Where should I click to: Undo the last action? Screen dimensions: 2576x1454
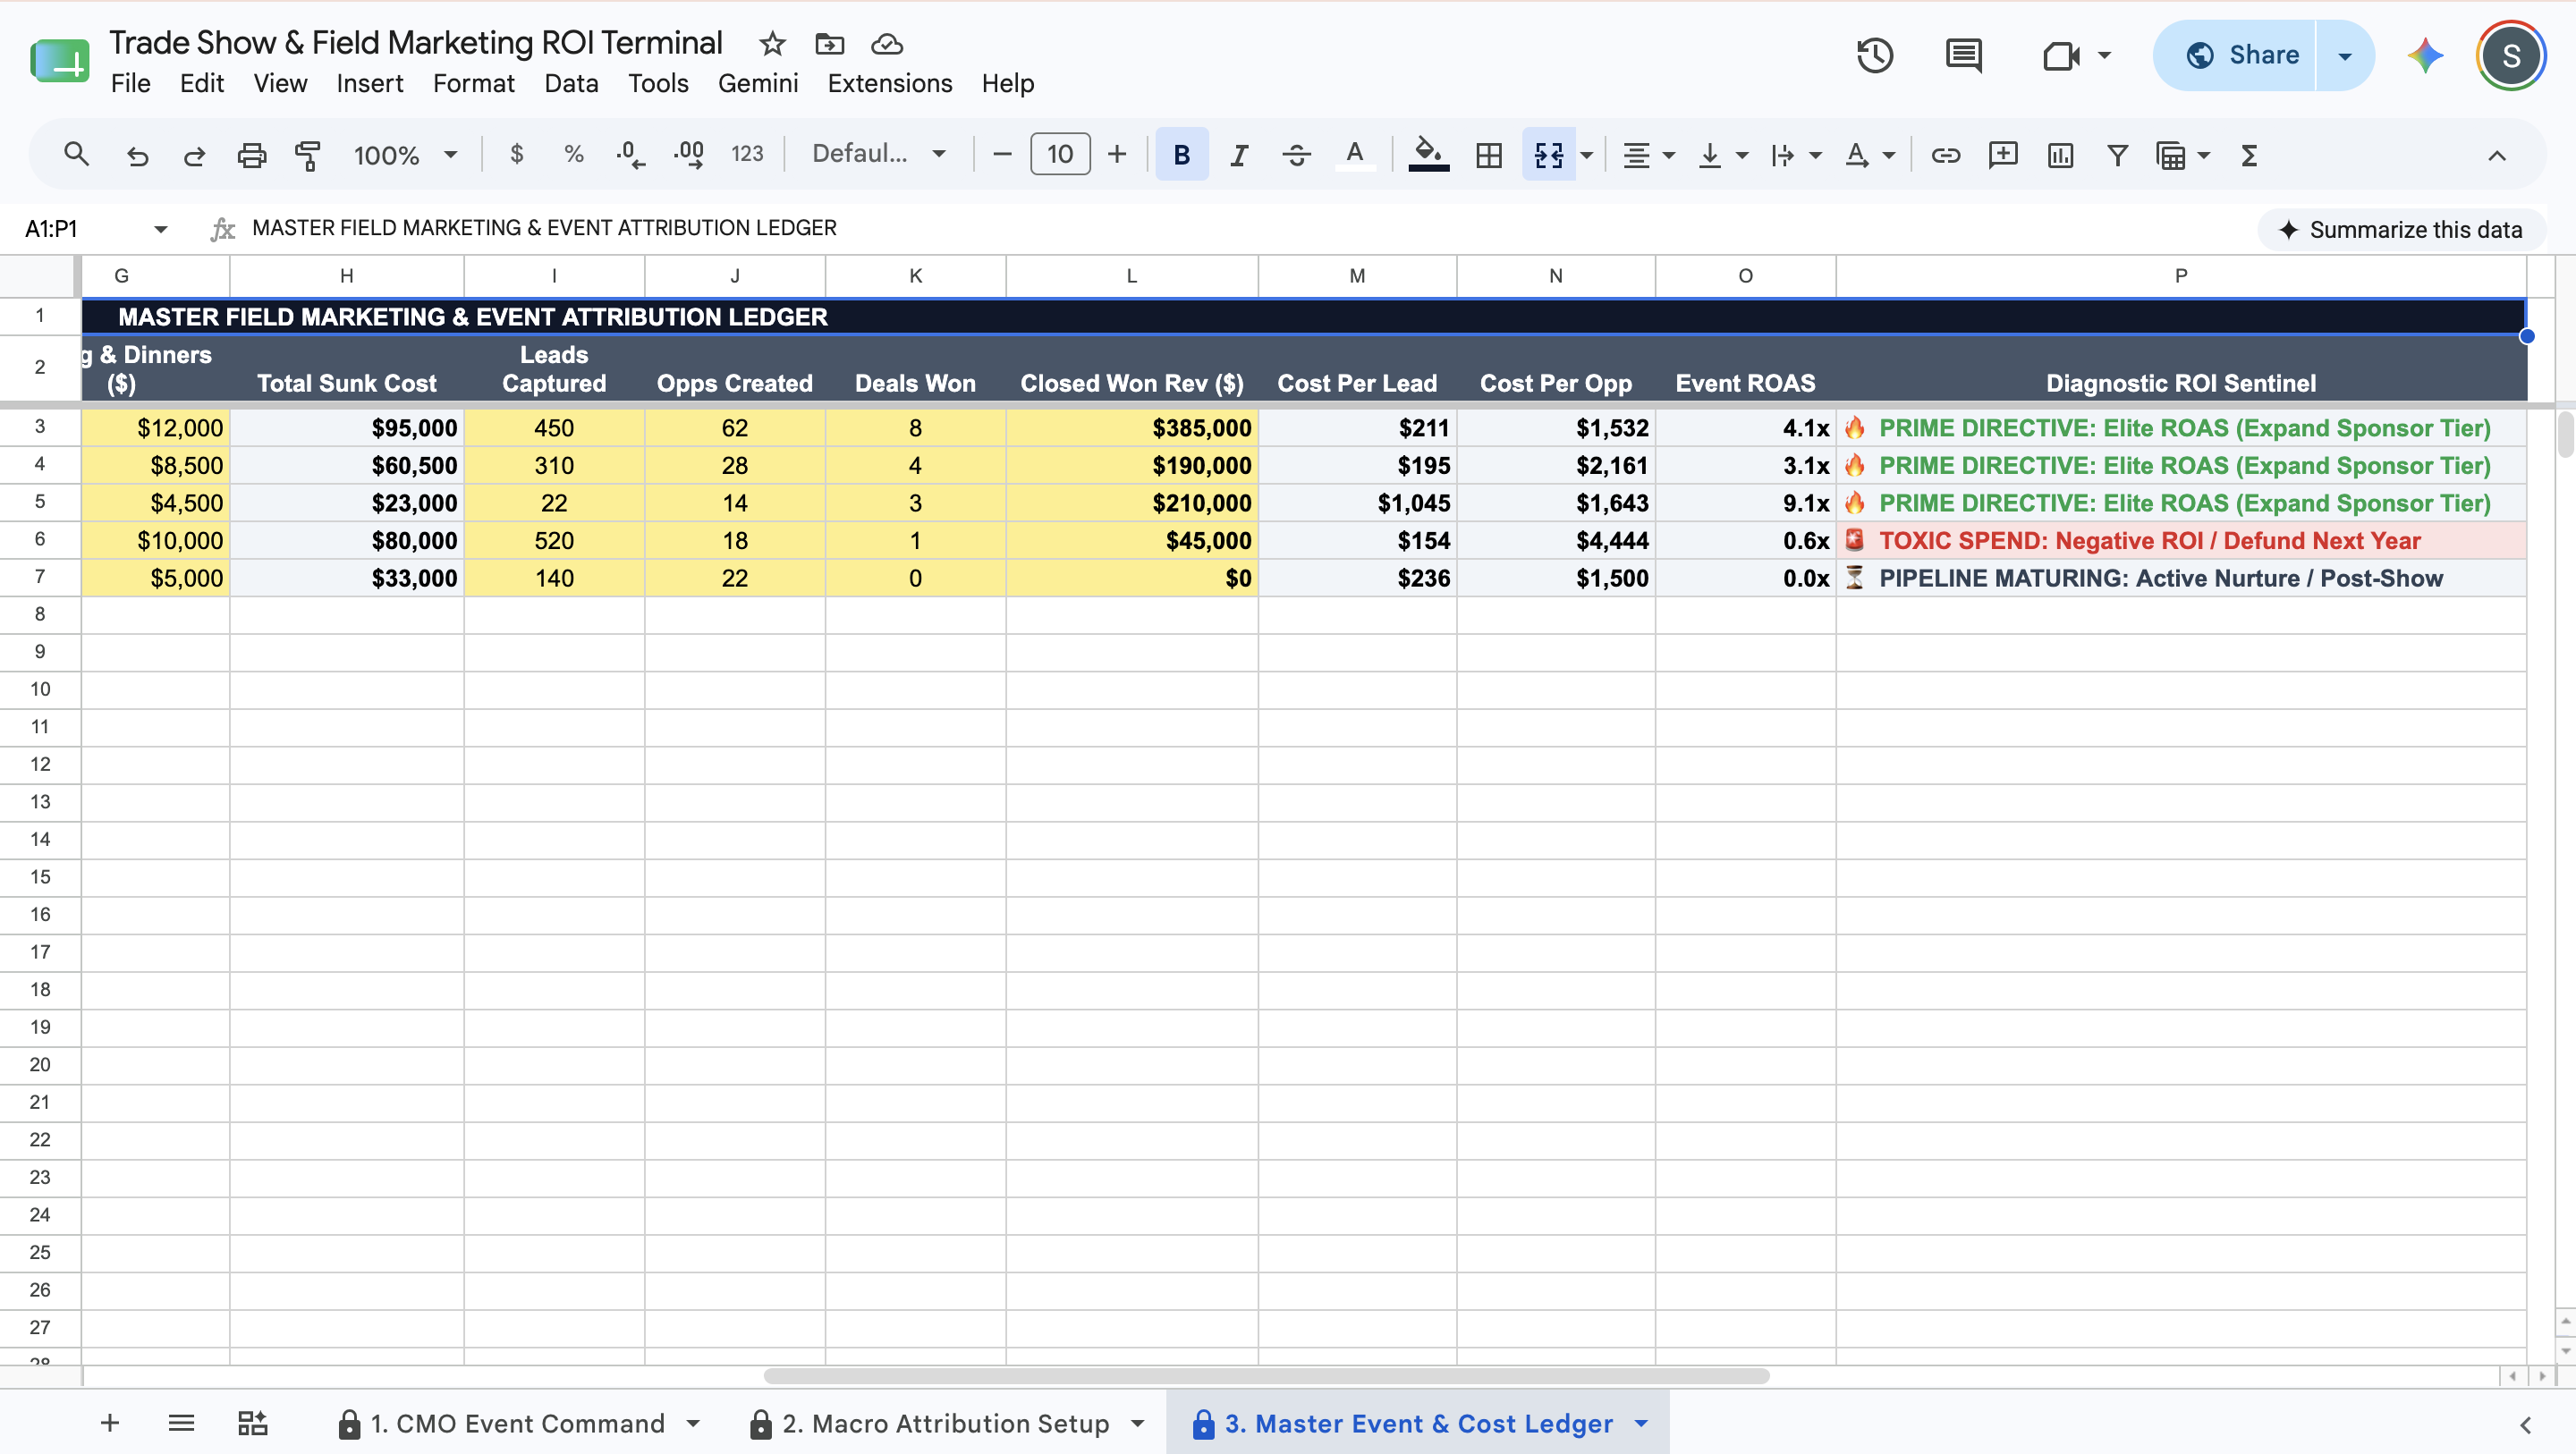[x=137, y=155]
